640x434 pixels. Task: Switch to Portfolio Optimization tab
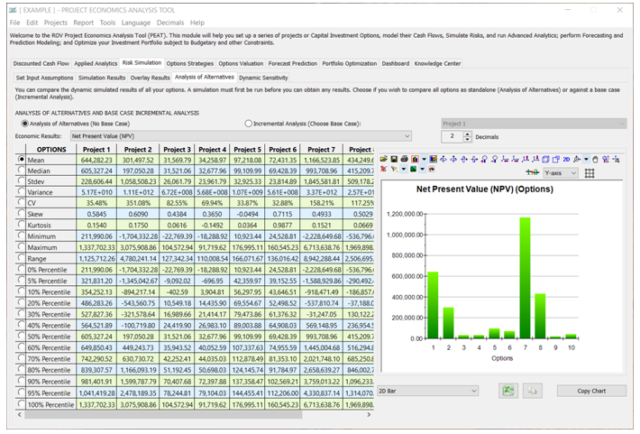349,63
